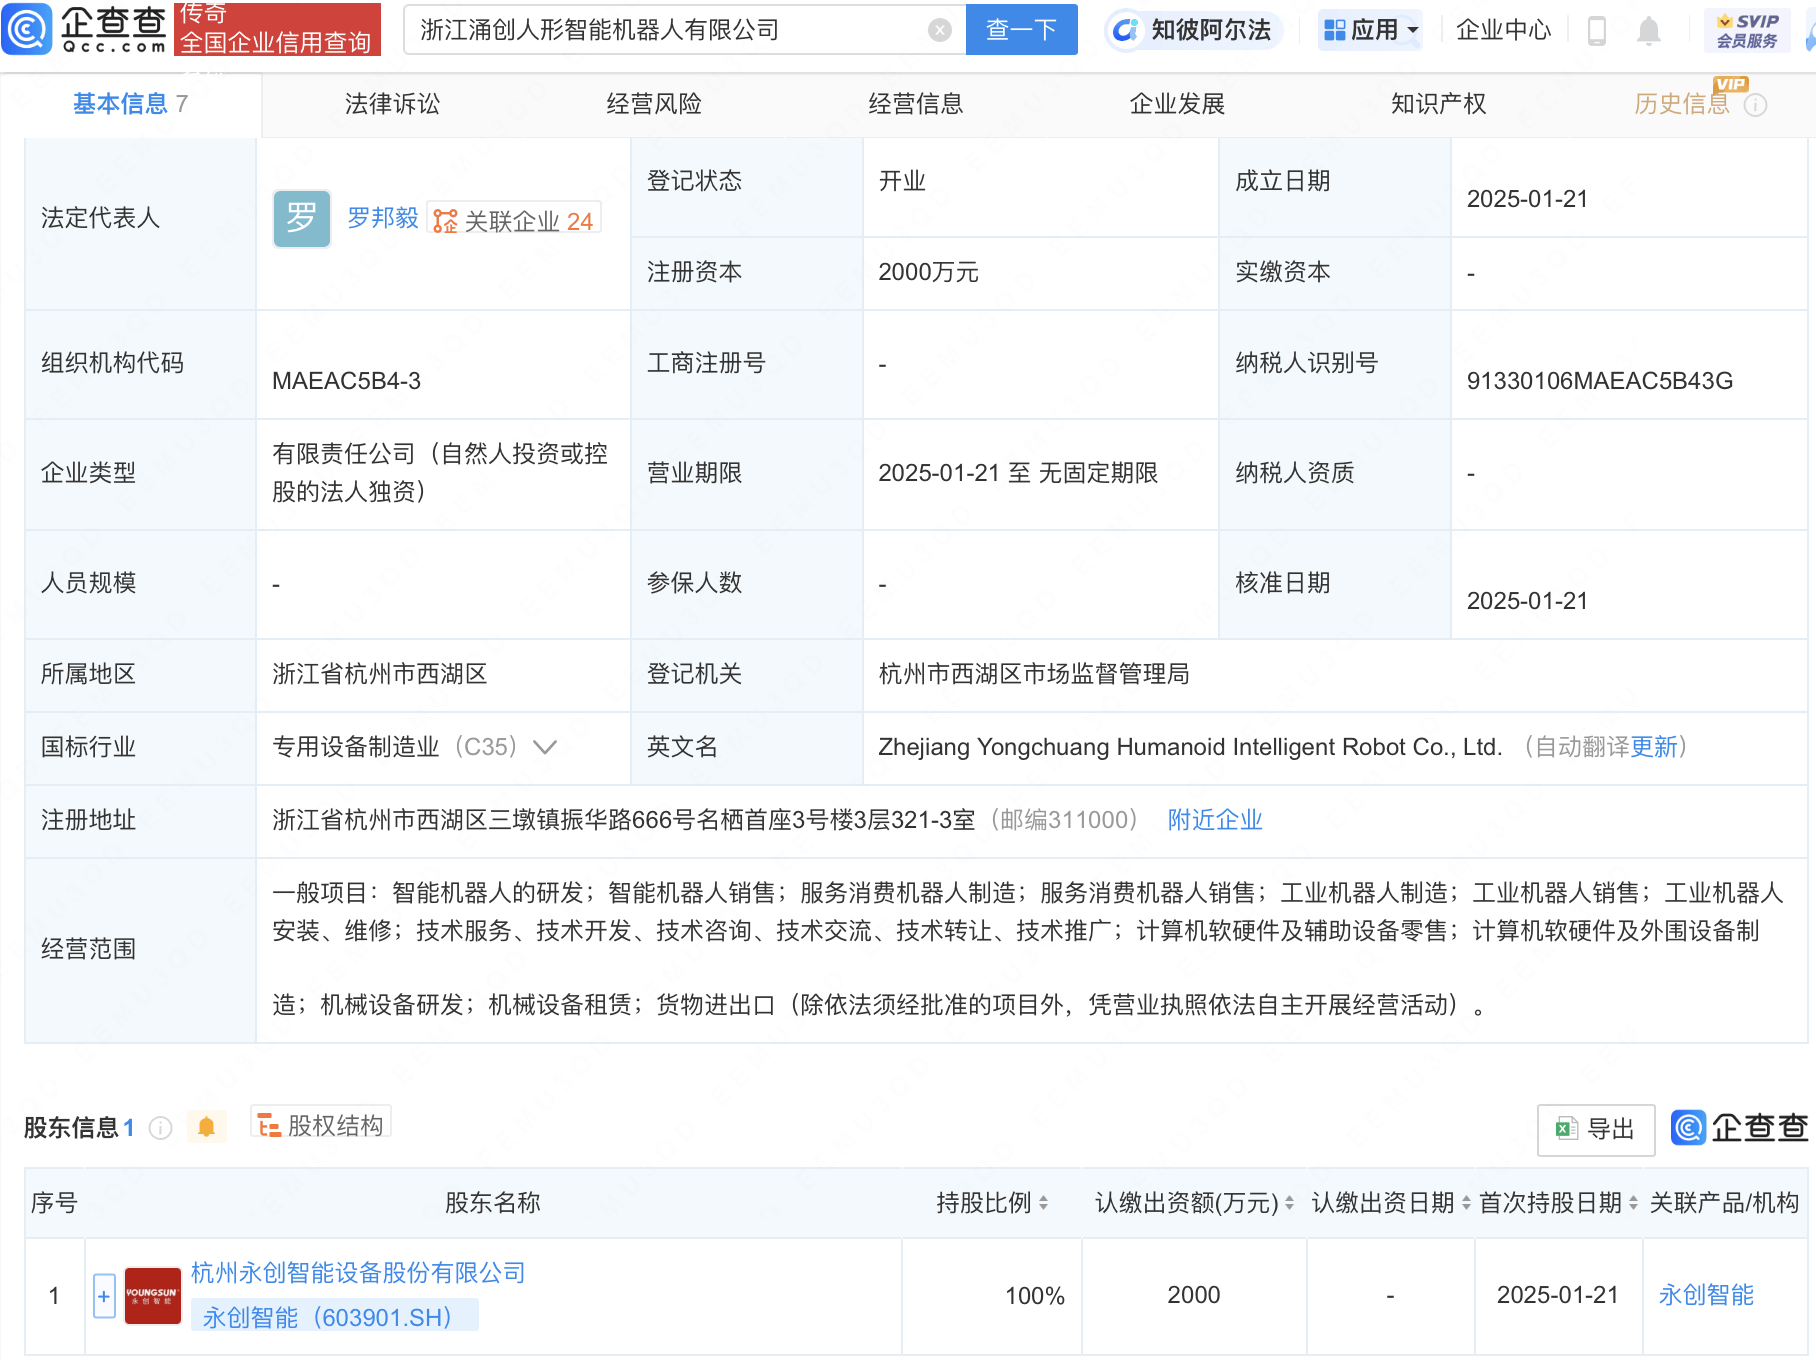Sort by 认缴出资日期 column
This screenshot has height=1360, width=1816.
[x=1466, y=1203]
